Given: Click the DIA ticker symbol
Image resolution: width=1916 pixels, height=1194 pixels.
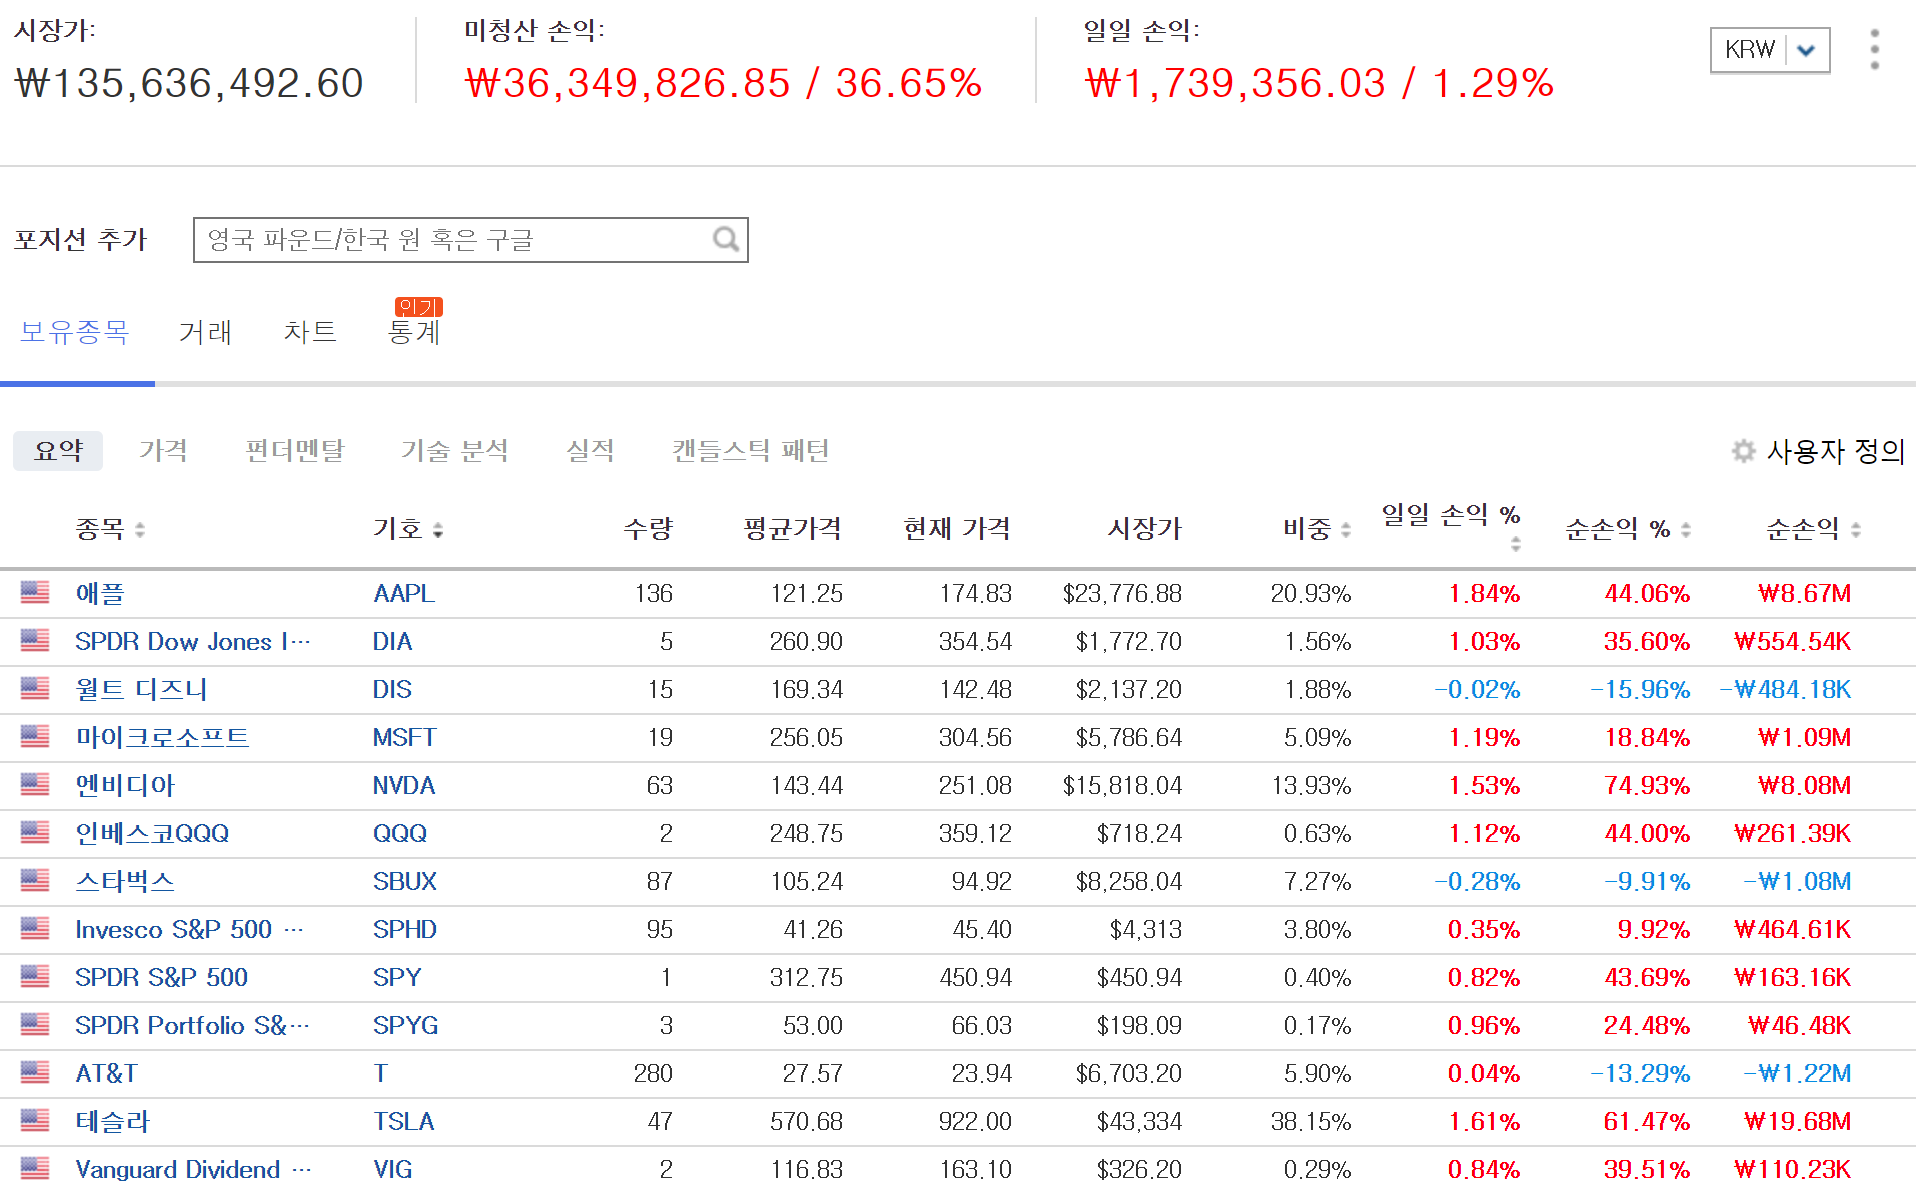Looking at the screenshot, I should coord(392,641).
